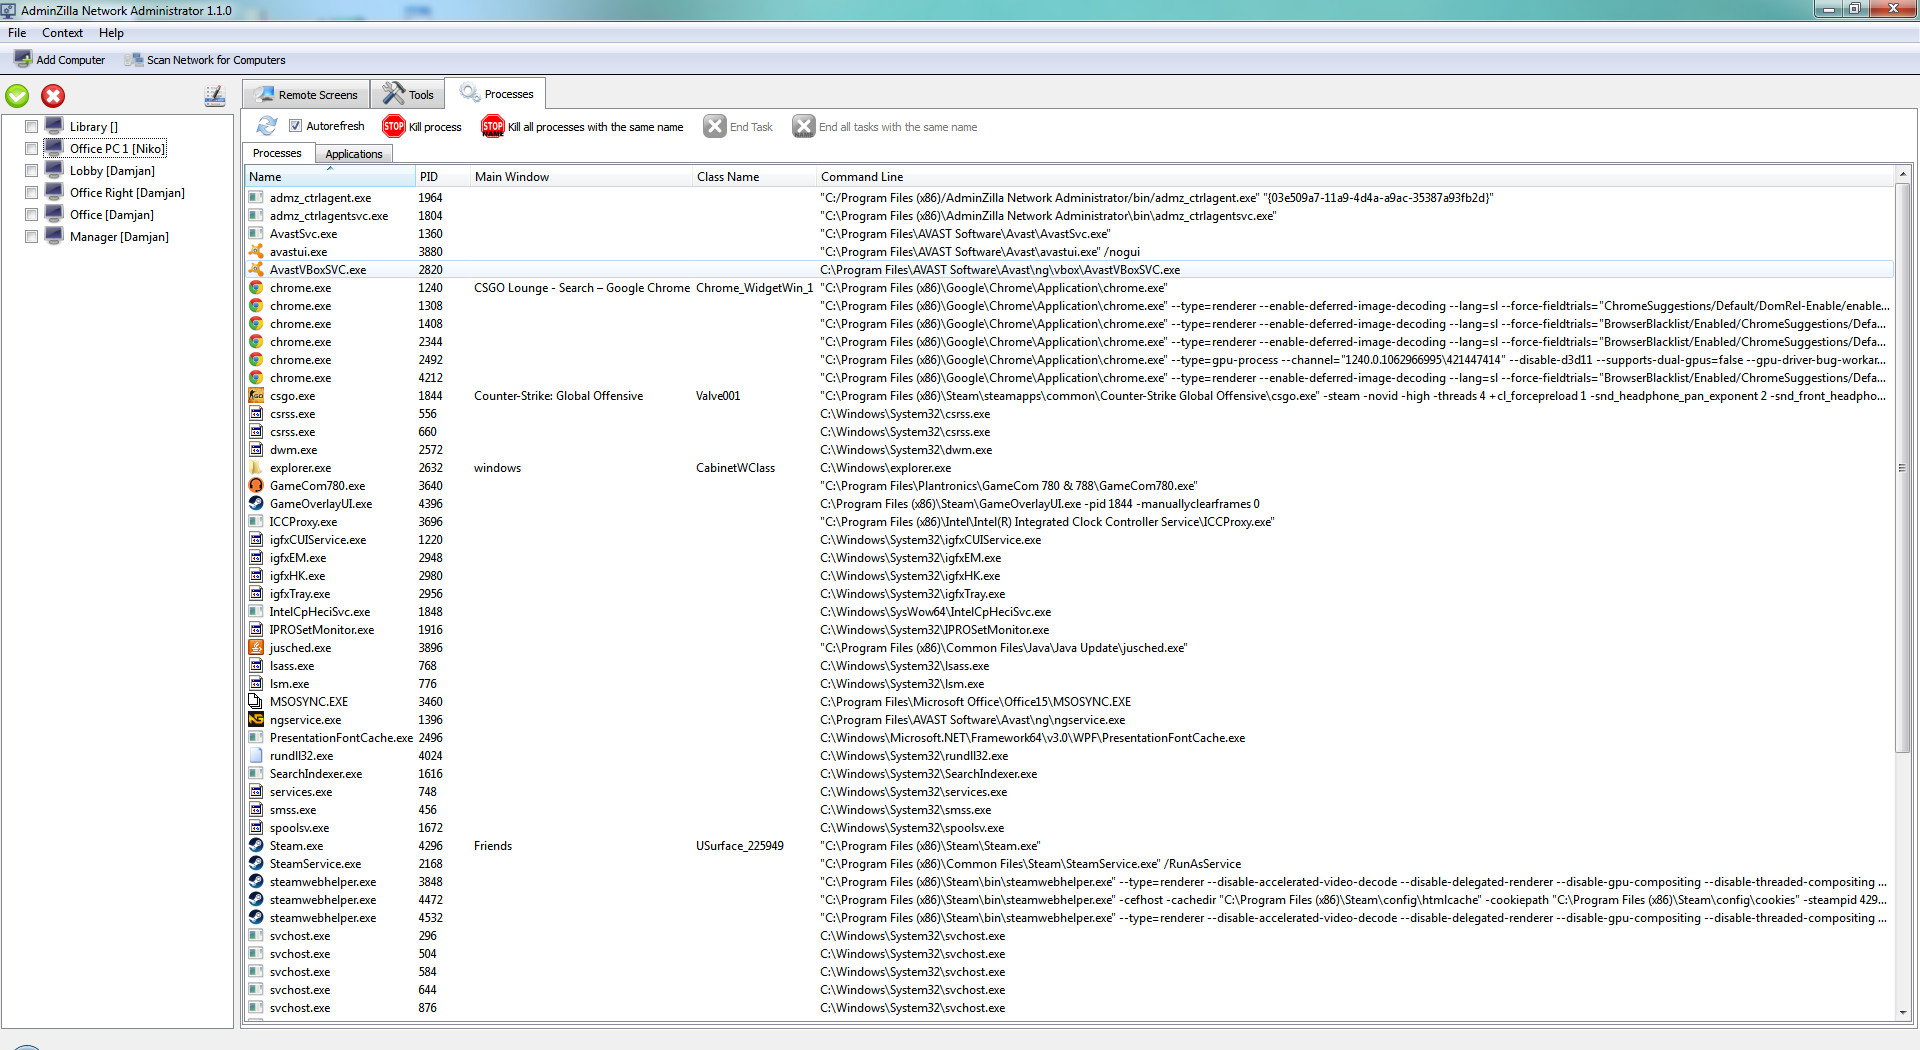This screenshot has width=1920, height=1050.
Task: Click the Kill process stop icon
Action: tap(394, 126)
